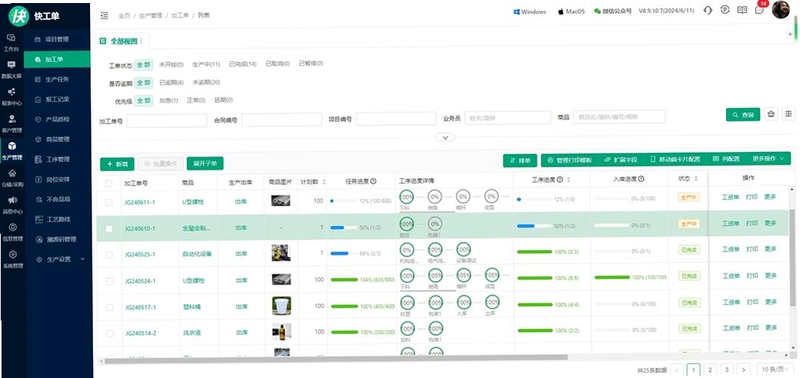This screenshot has width=800, height=378.
Task: Open 项目管理 in the sidebar menu
Action: (57, 39)
